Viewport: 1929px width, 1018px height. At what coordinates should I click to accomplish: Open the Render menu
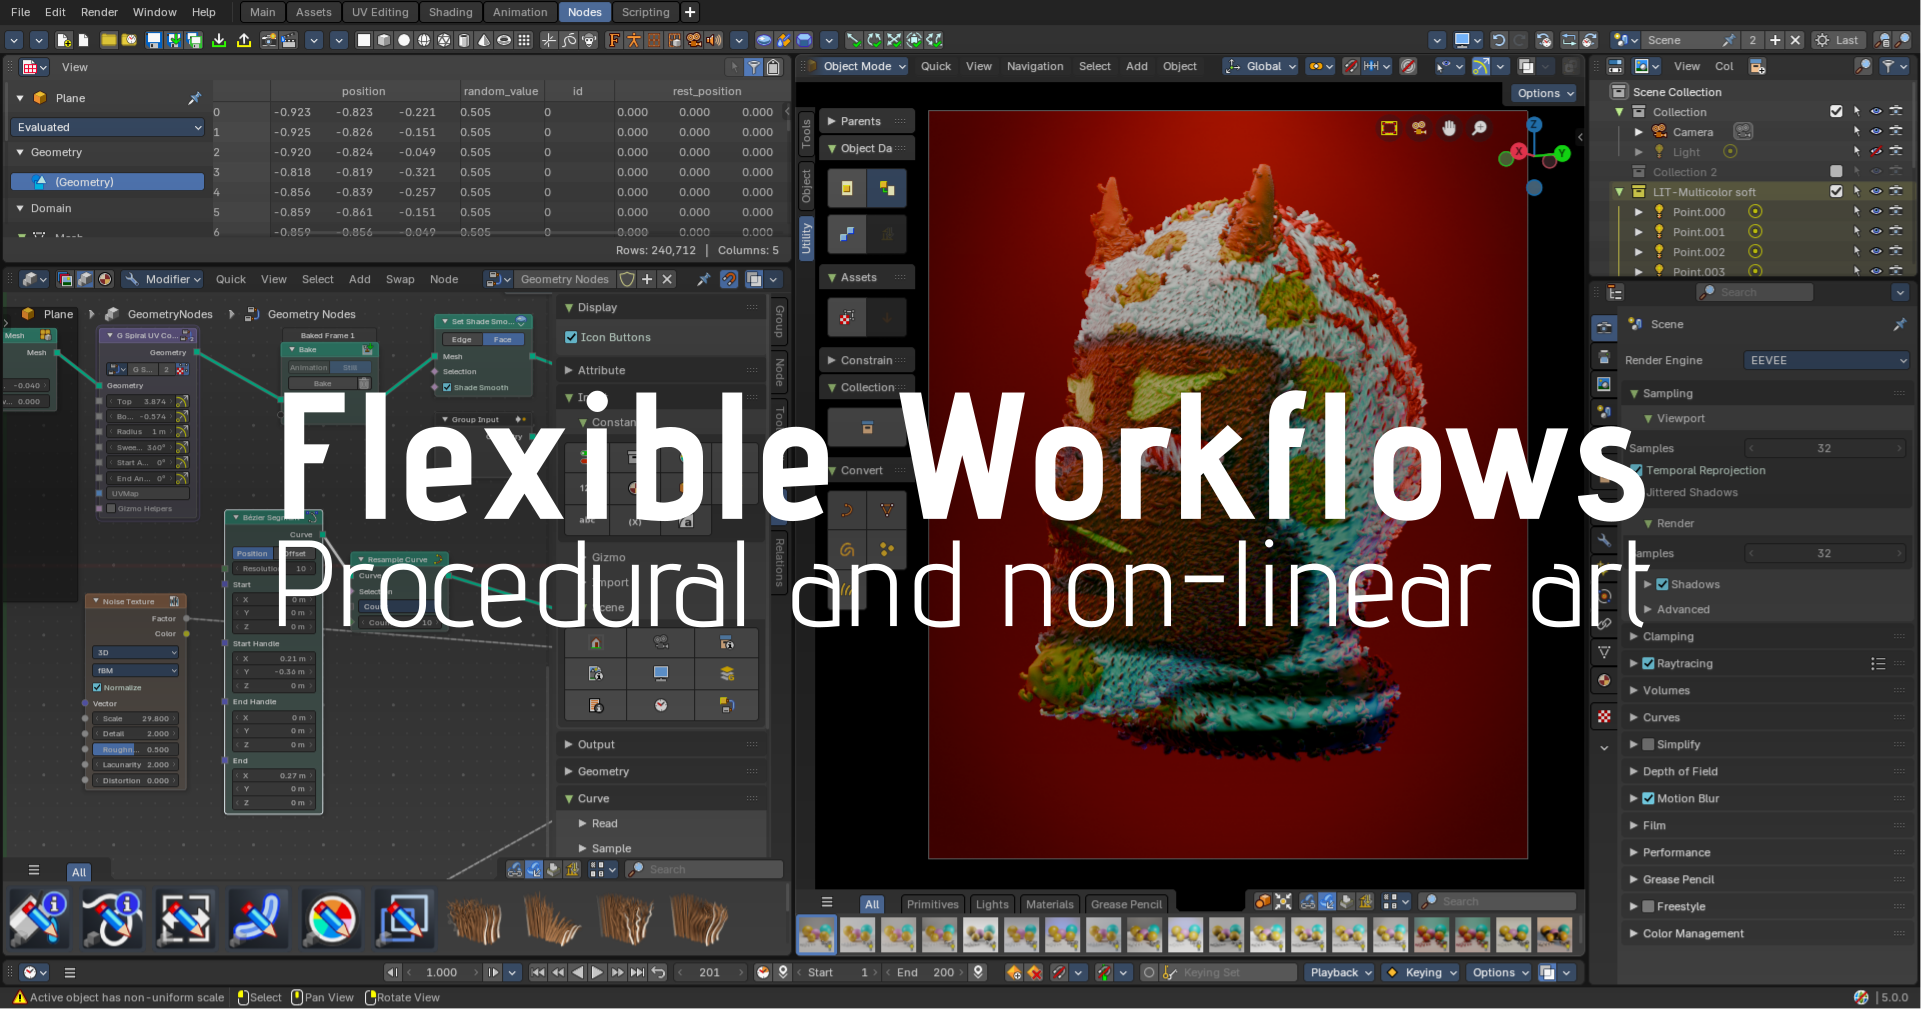(x=100, y=12)
